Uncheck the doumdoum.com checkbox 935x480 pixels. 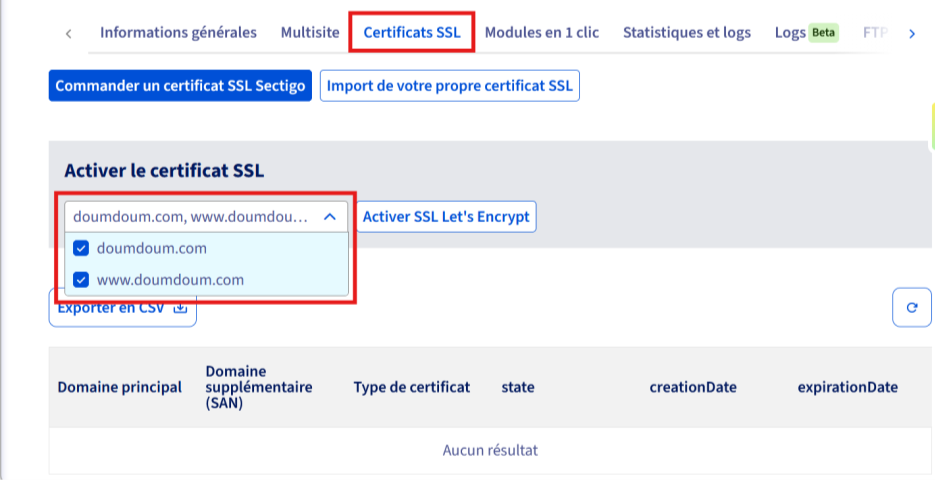click(x=82, y=249)
